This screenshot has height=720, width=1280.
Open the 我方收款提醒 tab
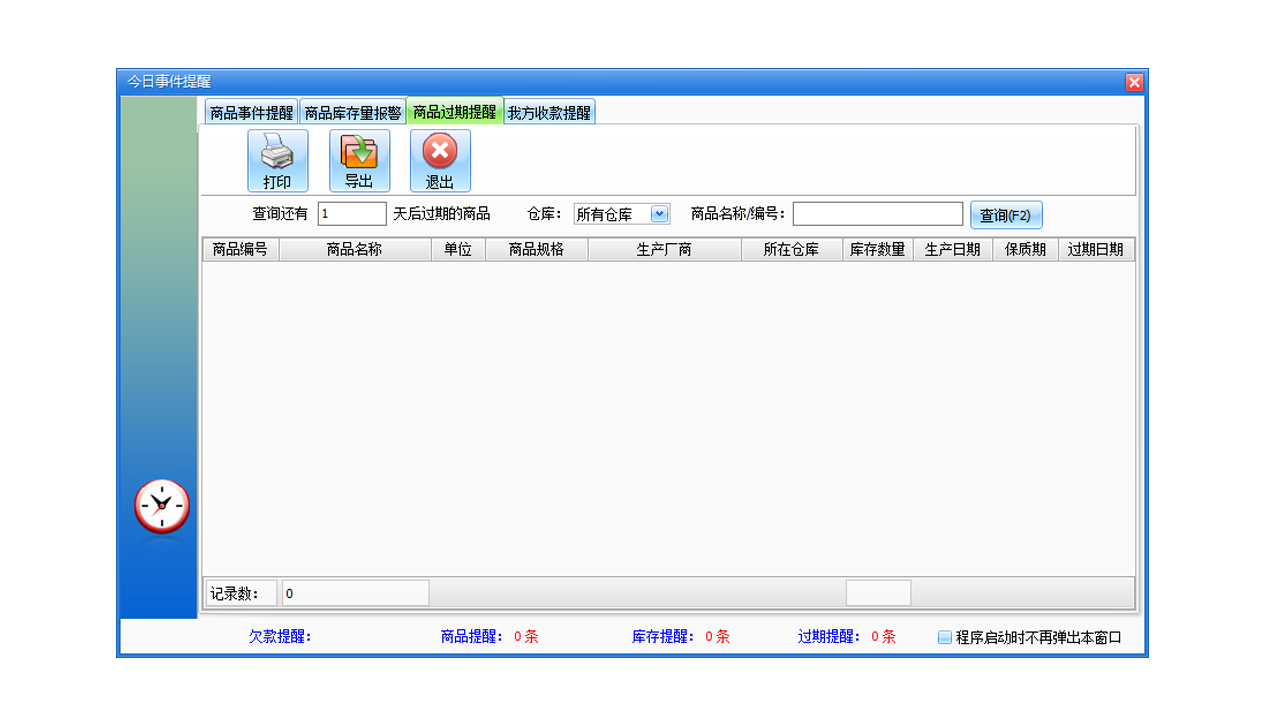pos(548,111)
